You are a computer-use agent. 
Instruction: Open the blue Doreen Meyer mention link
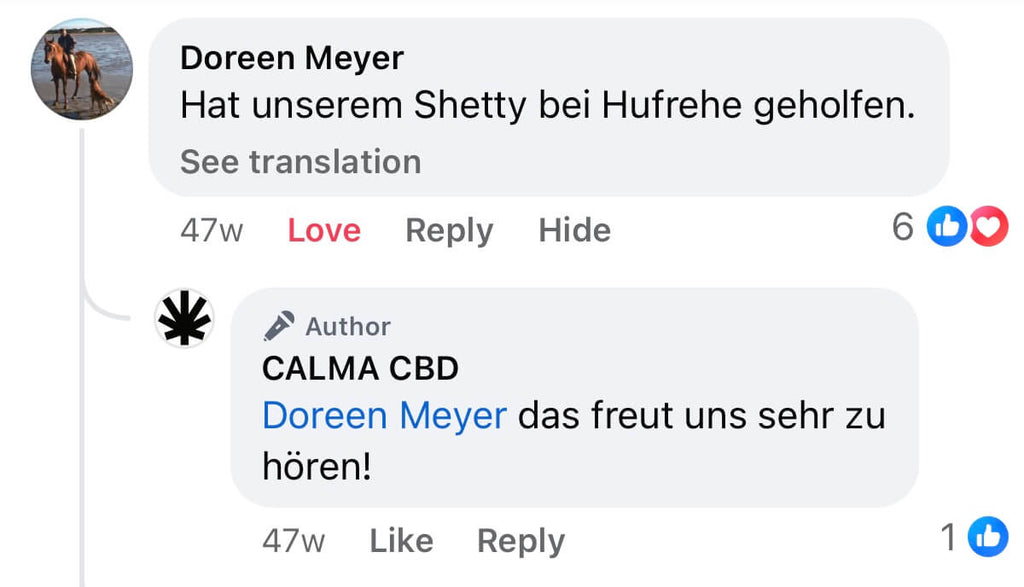coord(384,416)
